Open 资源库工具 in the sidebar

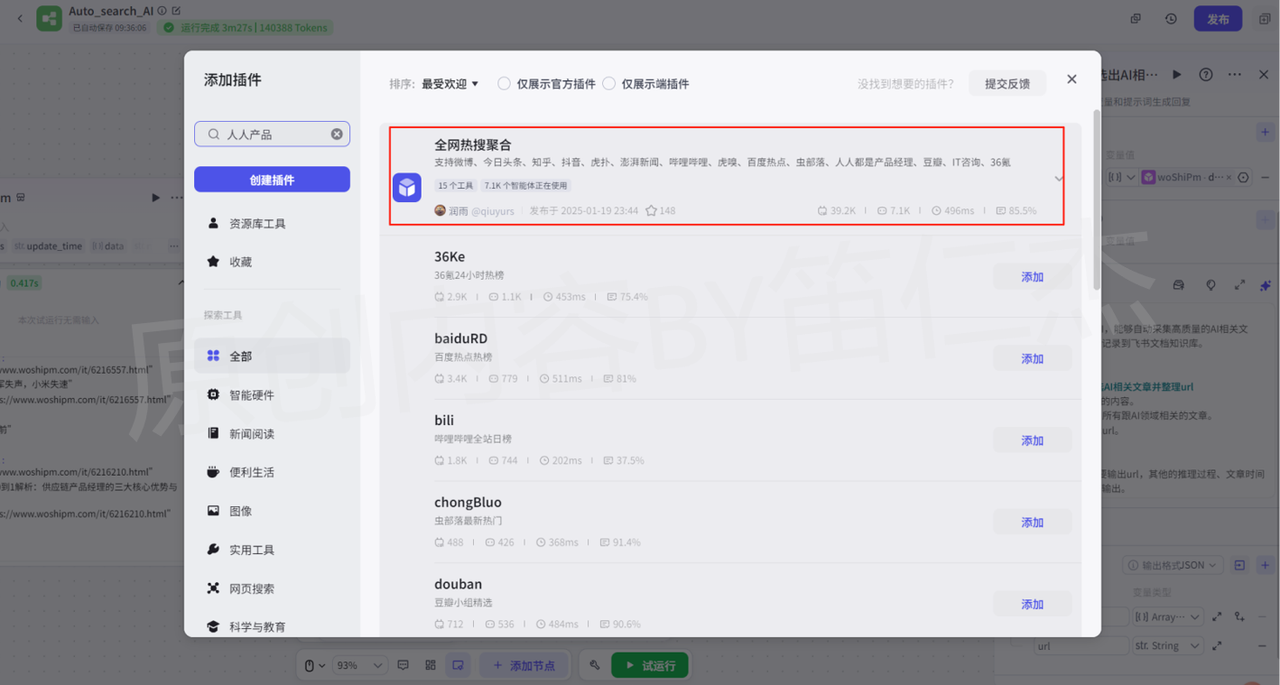pyautogui.click(x=272, y=224)
